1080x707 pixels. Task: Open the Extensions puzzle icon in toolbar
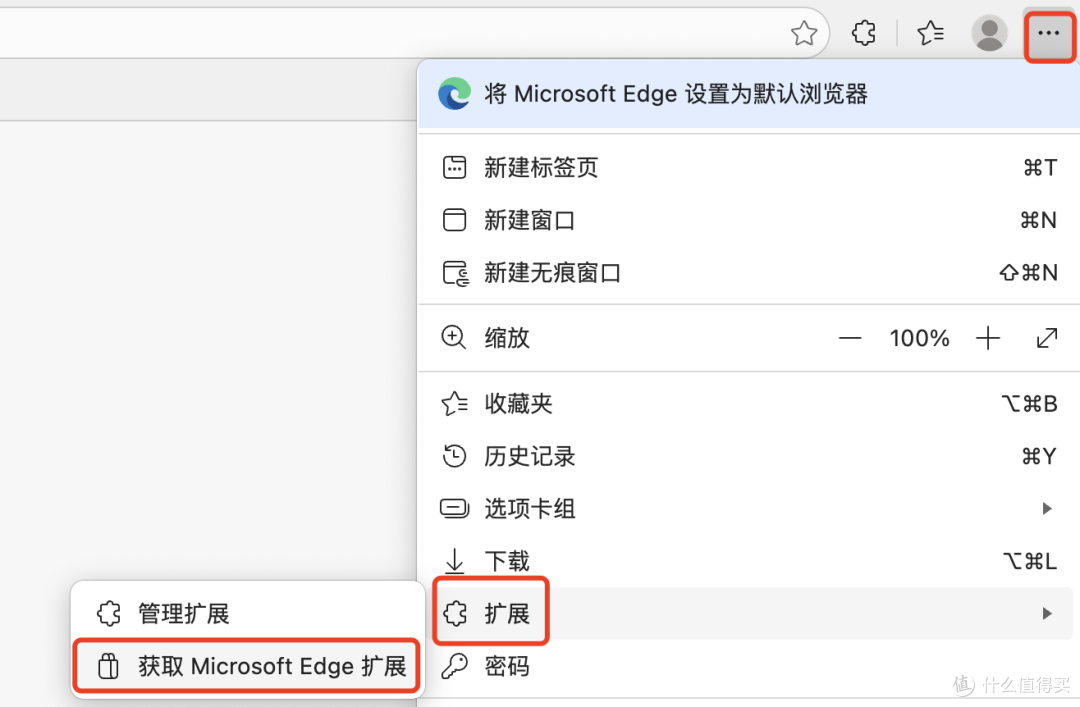click(864, 32)
